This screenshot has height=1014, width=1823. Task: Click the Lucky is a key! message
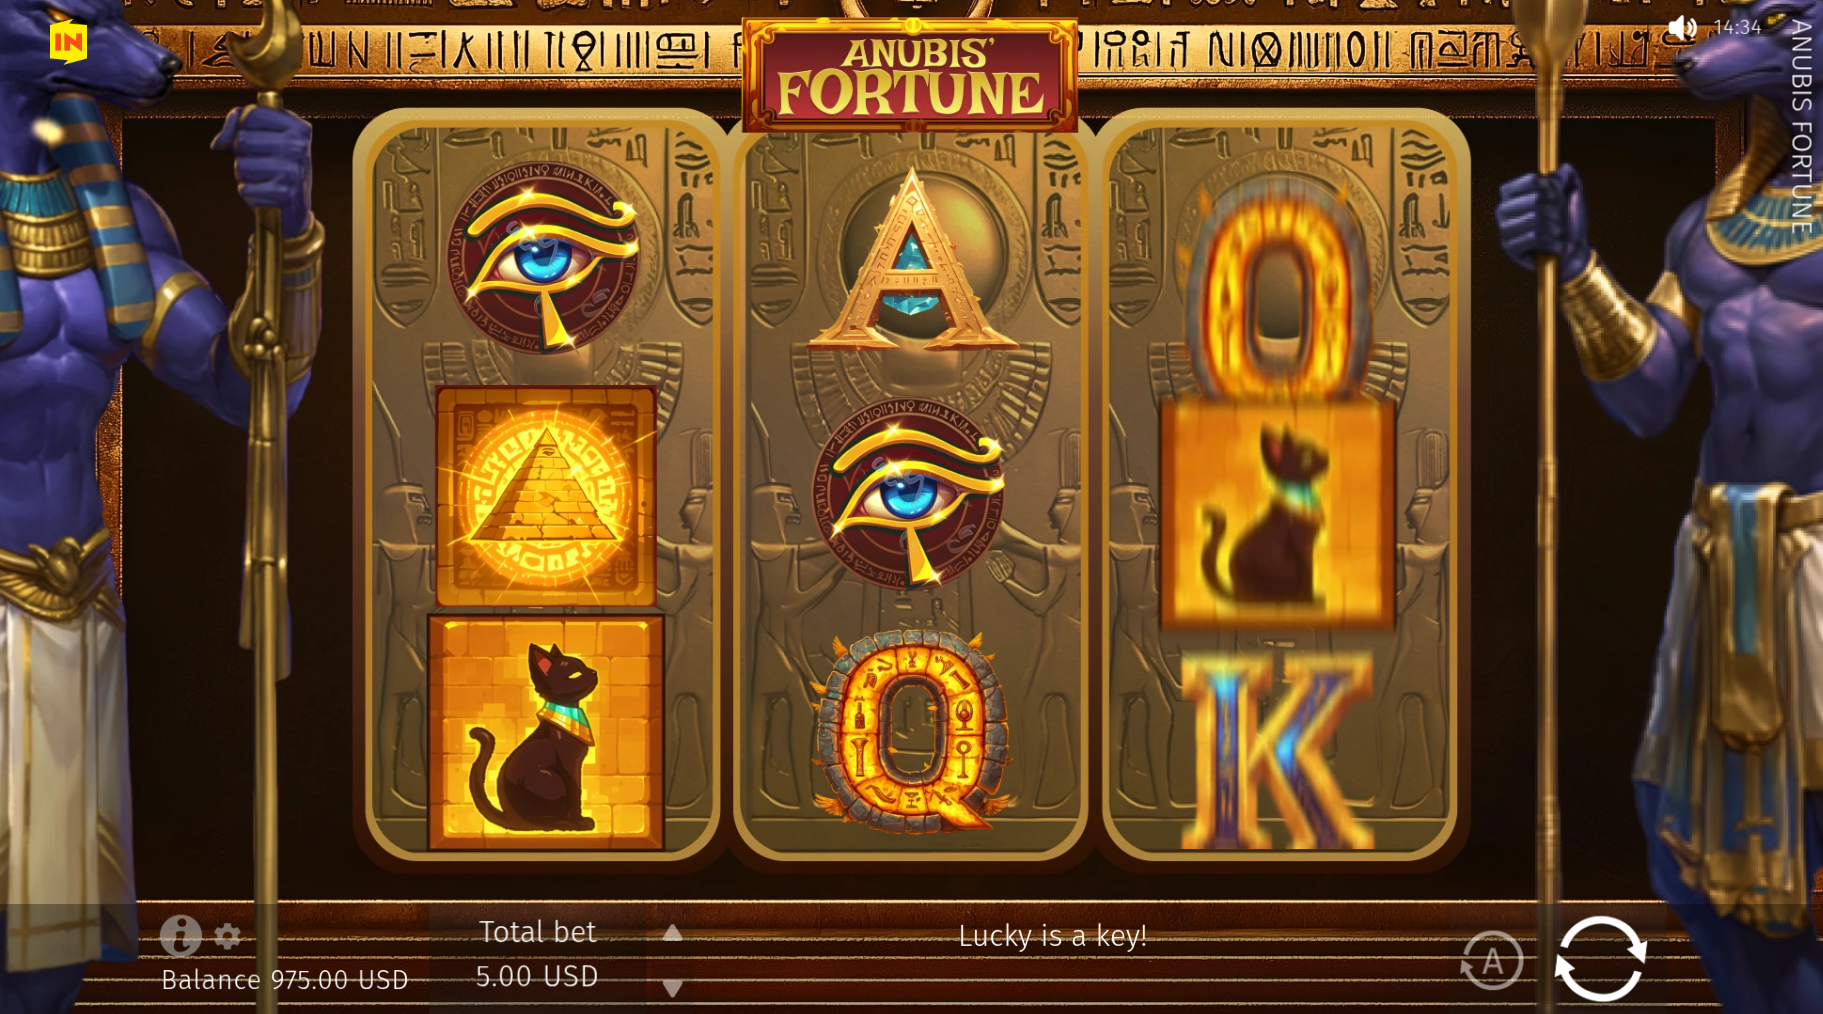(1052, 936)
